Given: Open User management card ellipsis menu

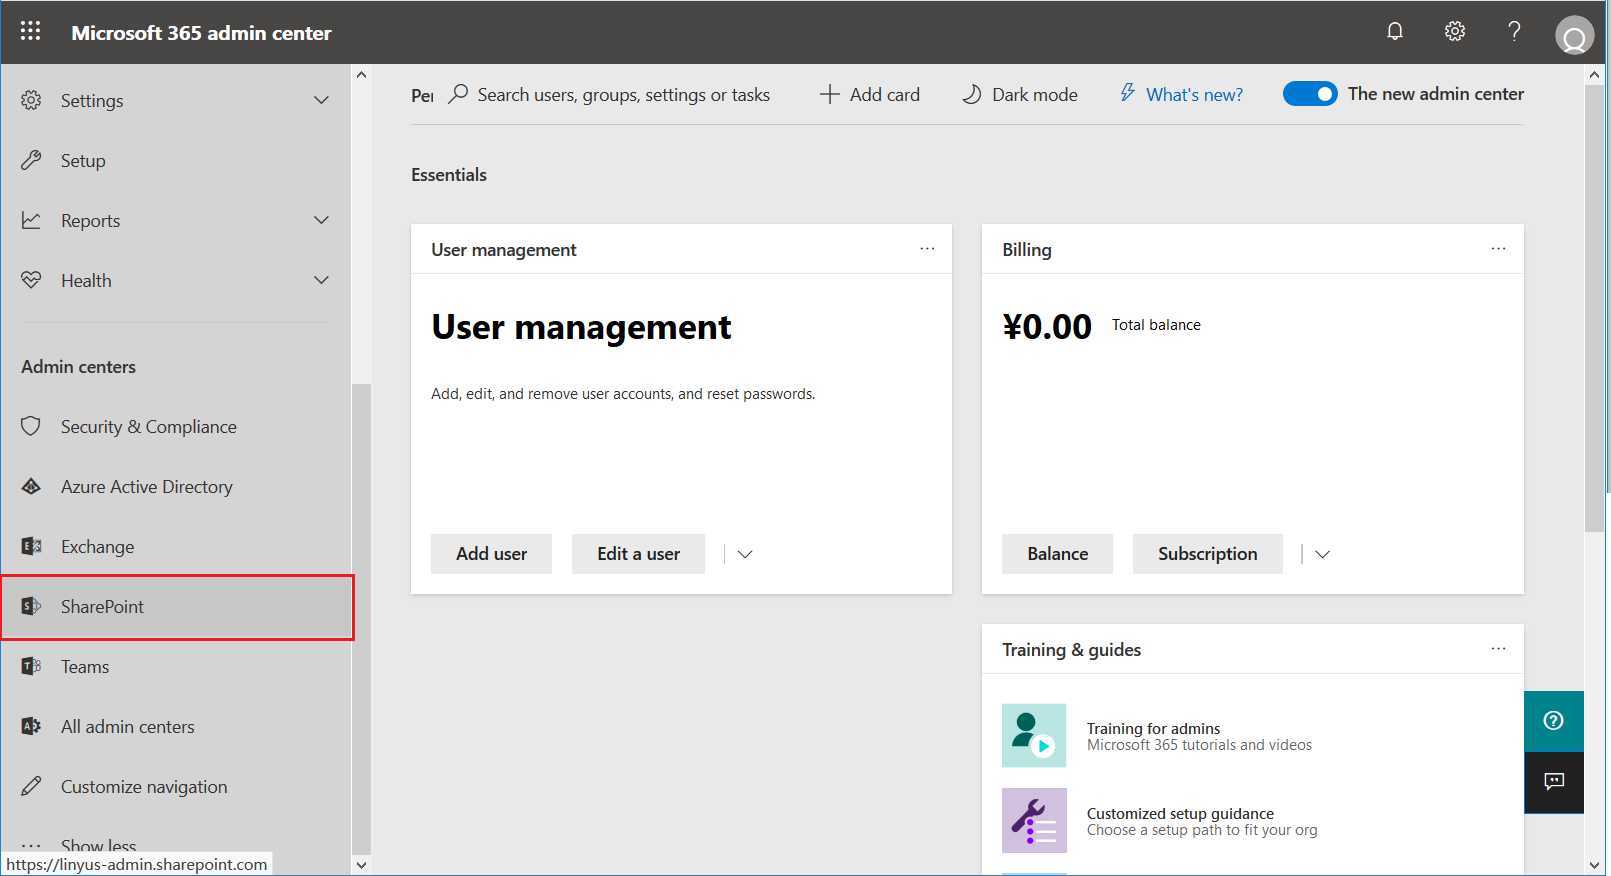Looking at the screenshot, I should click(x=927, y=248).
